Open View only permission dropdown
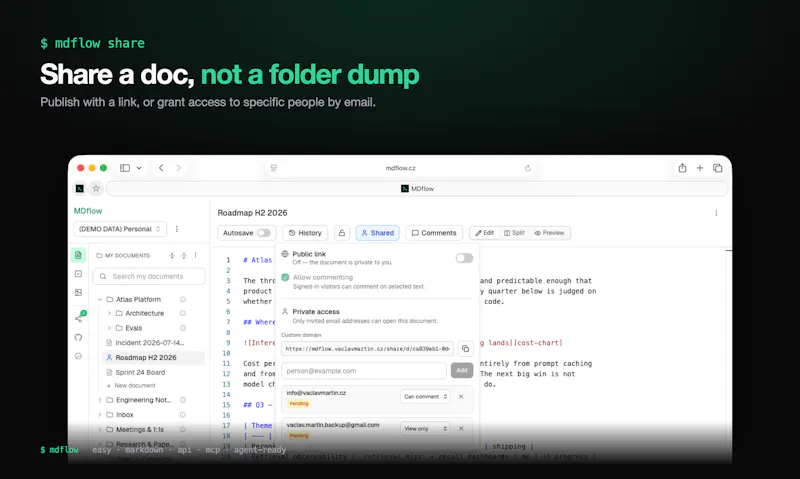This screenshot has width=800, height=479. point(425,428)
